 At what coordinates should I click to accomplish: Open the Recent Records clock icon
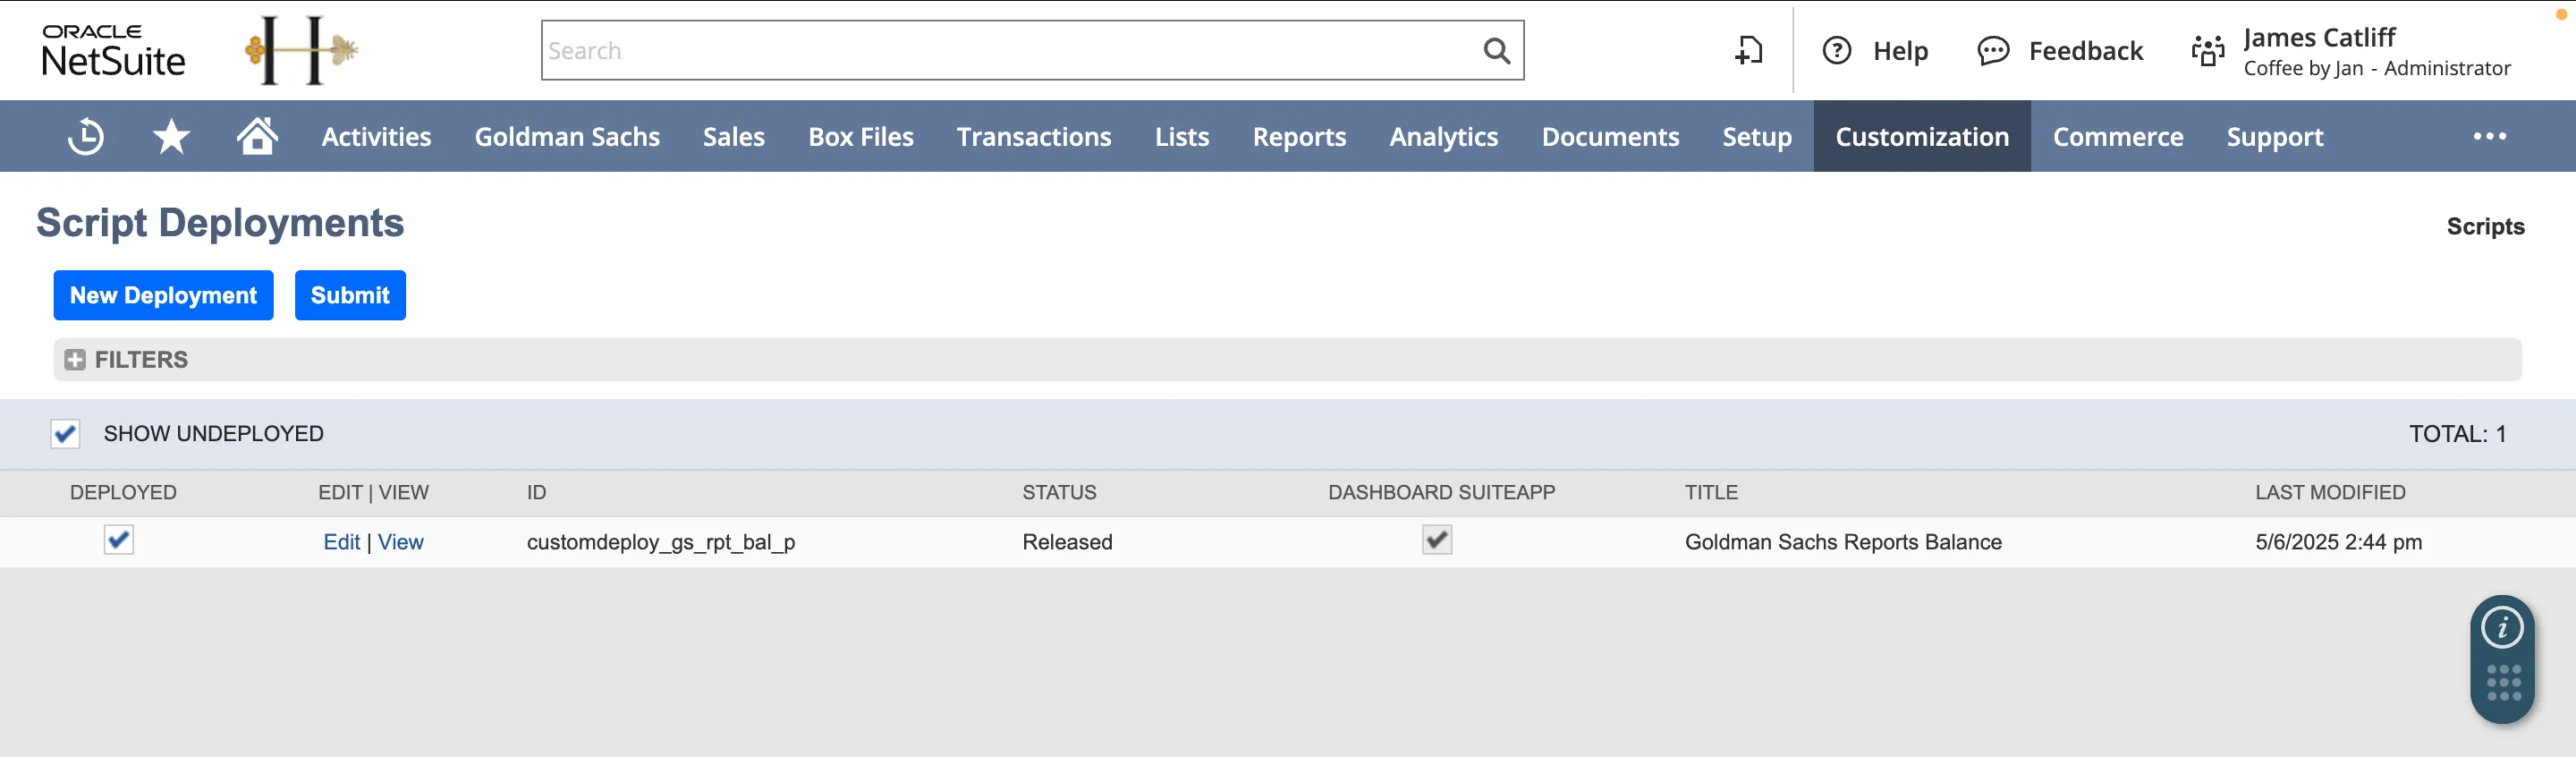tap(86, 136)
